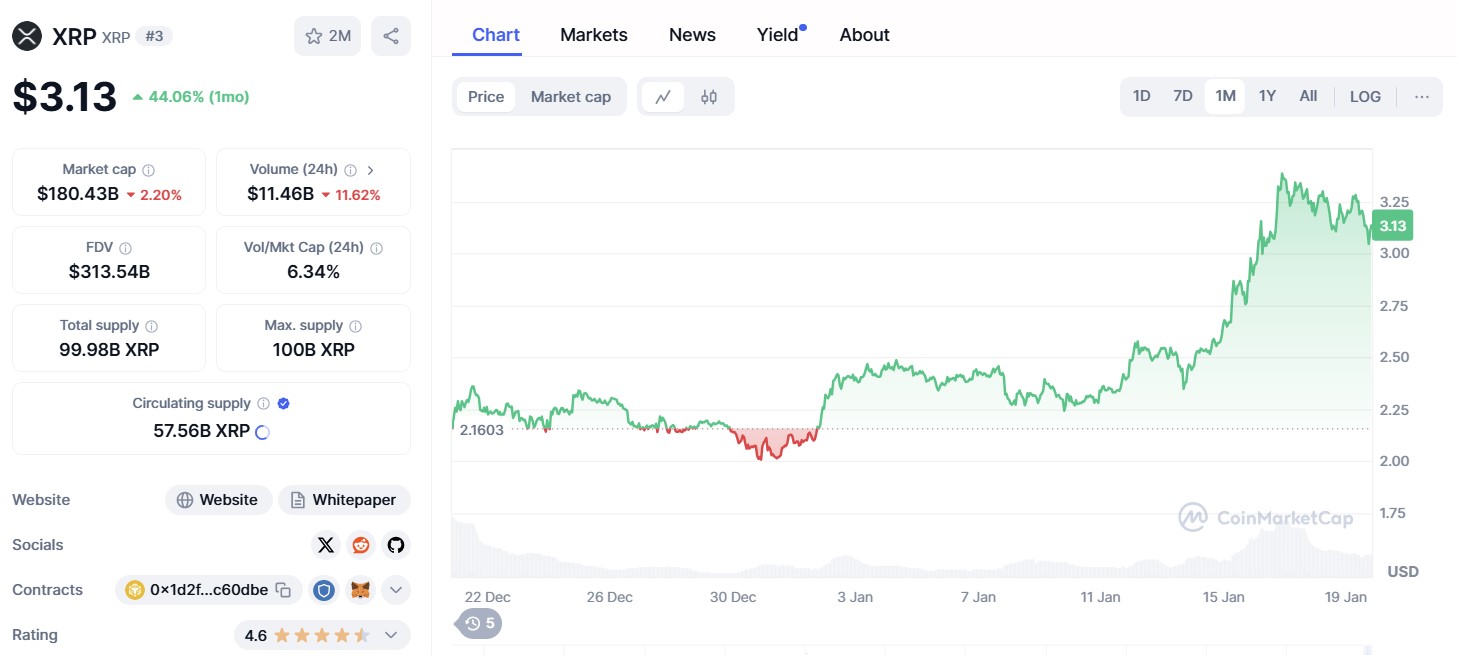1457x655 pixels.
Task: Click the 99.98B XRP total supply value
Action: pyautogui.click(x=109, y=349)
